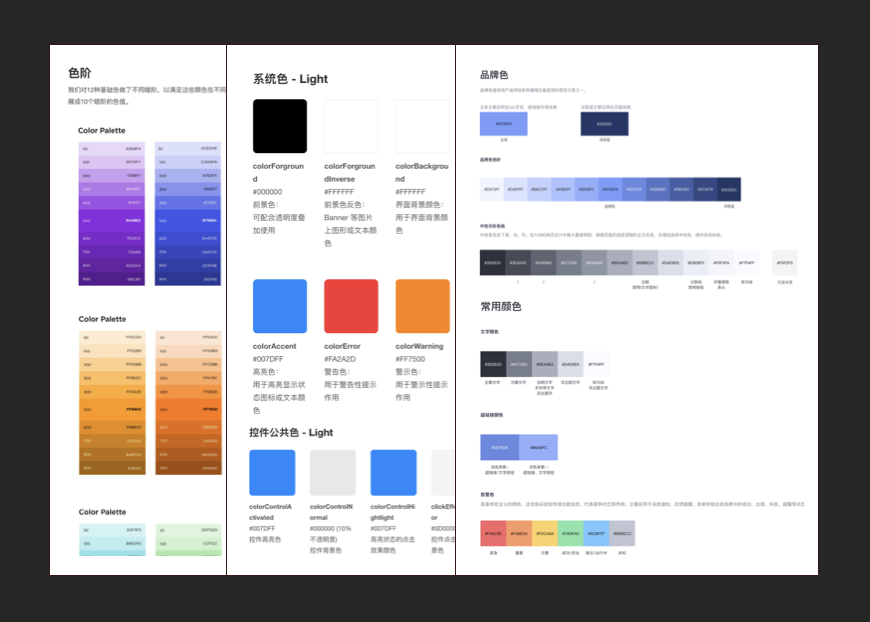
Task: Open the purple Color Palette column
Action: coord(112,213)
